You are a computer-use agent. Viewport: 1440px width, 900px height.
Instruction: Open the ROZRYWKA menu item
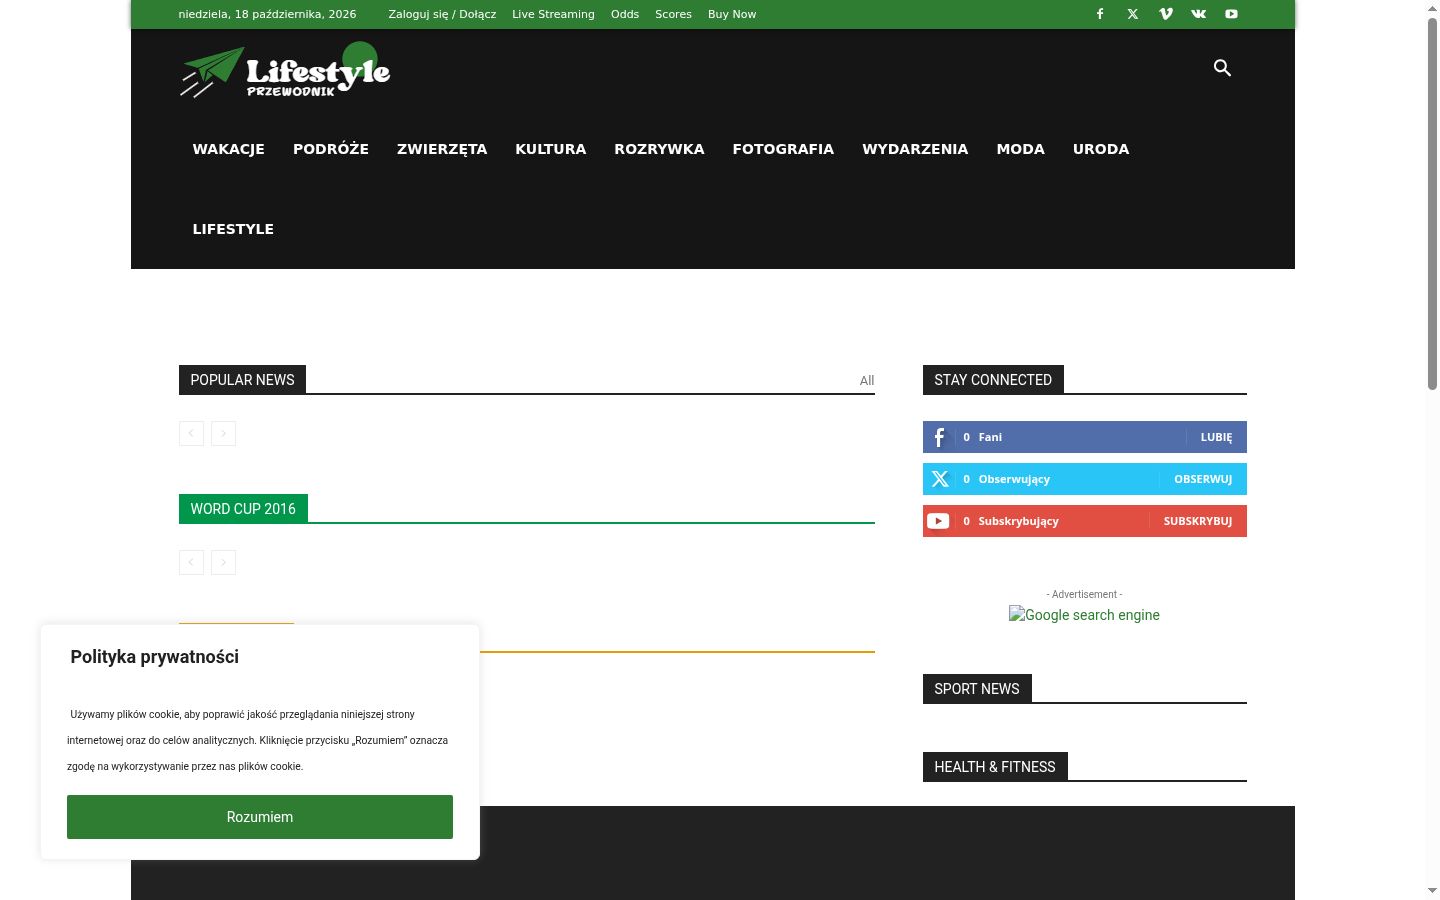point(659,149)
